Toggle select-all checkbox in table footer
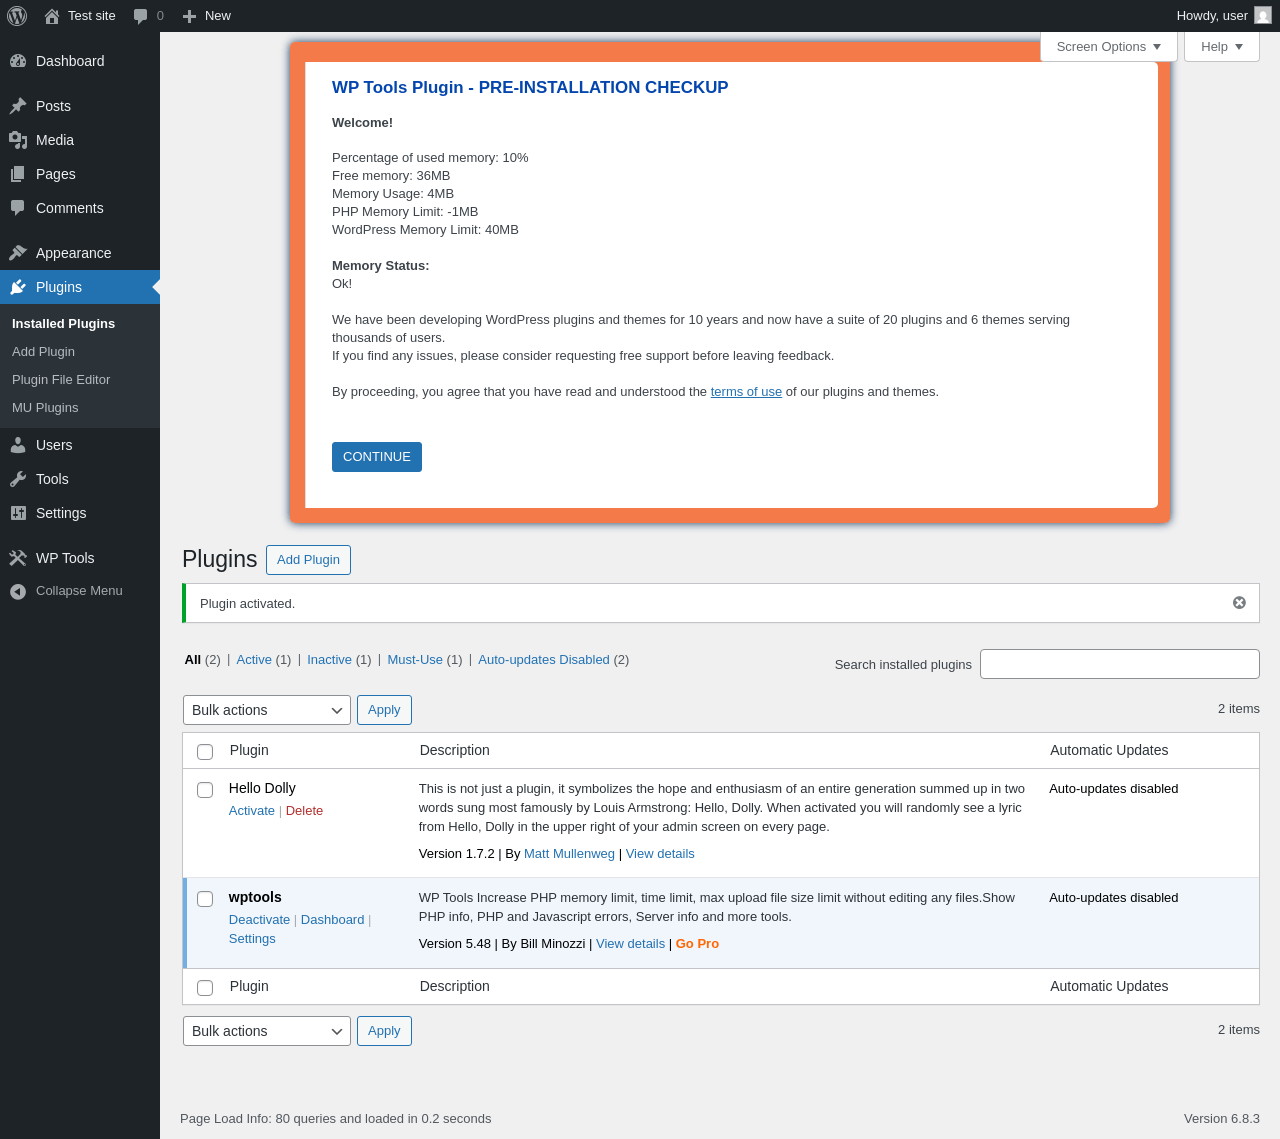 coord(205,988)
